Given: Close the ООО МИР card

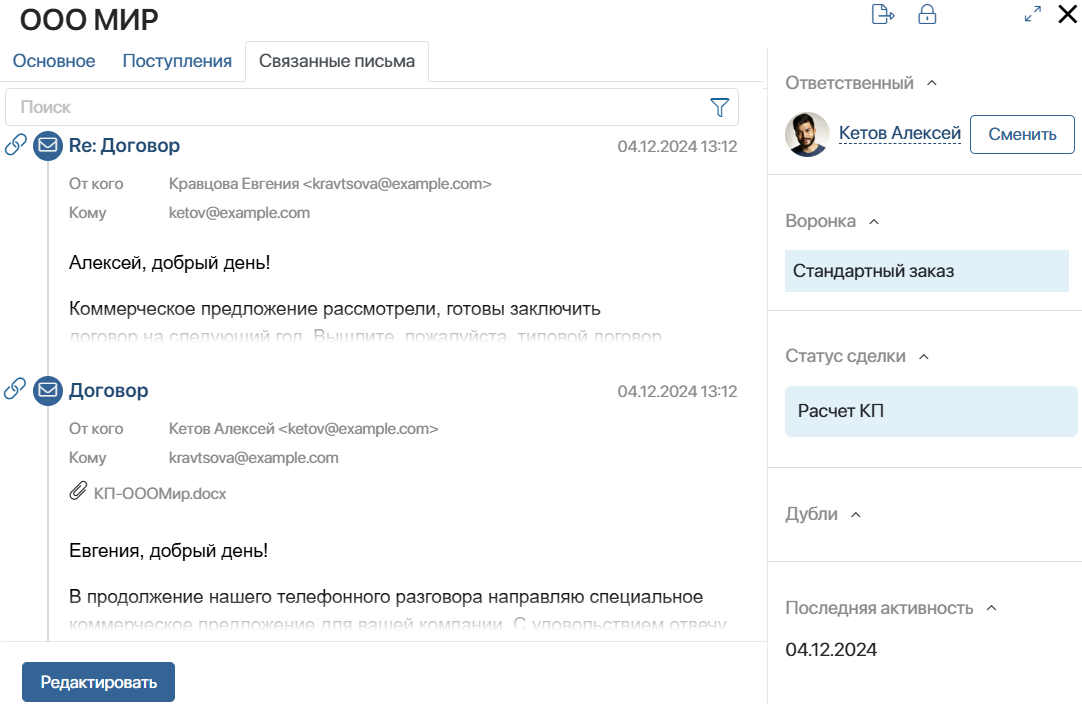Looking at the screenshot, I should point(1068,14).
